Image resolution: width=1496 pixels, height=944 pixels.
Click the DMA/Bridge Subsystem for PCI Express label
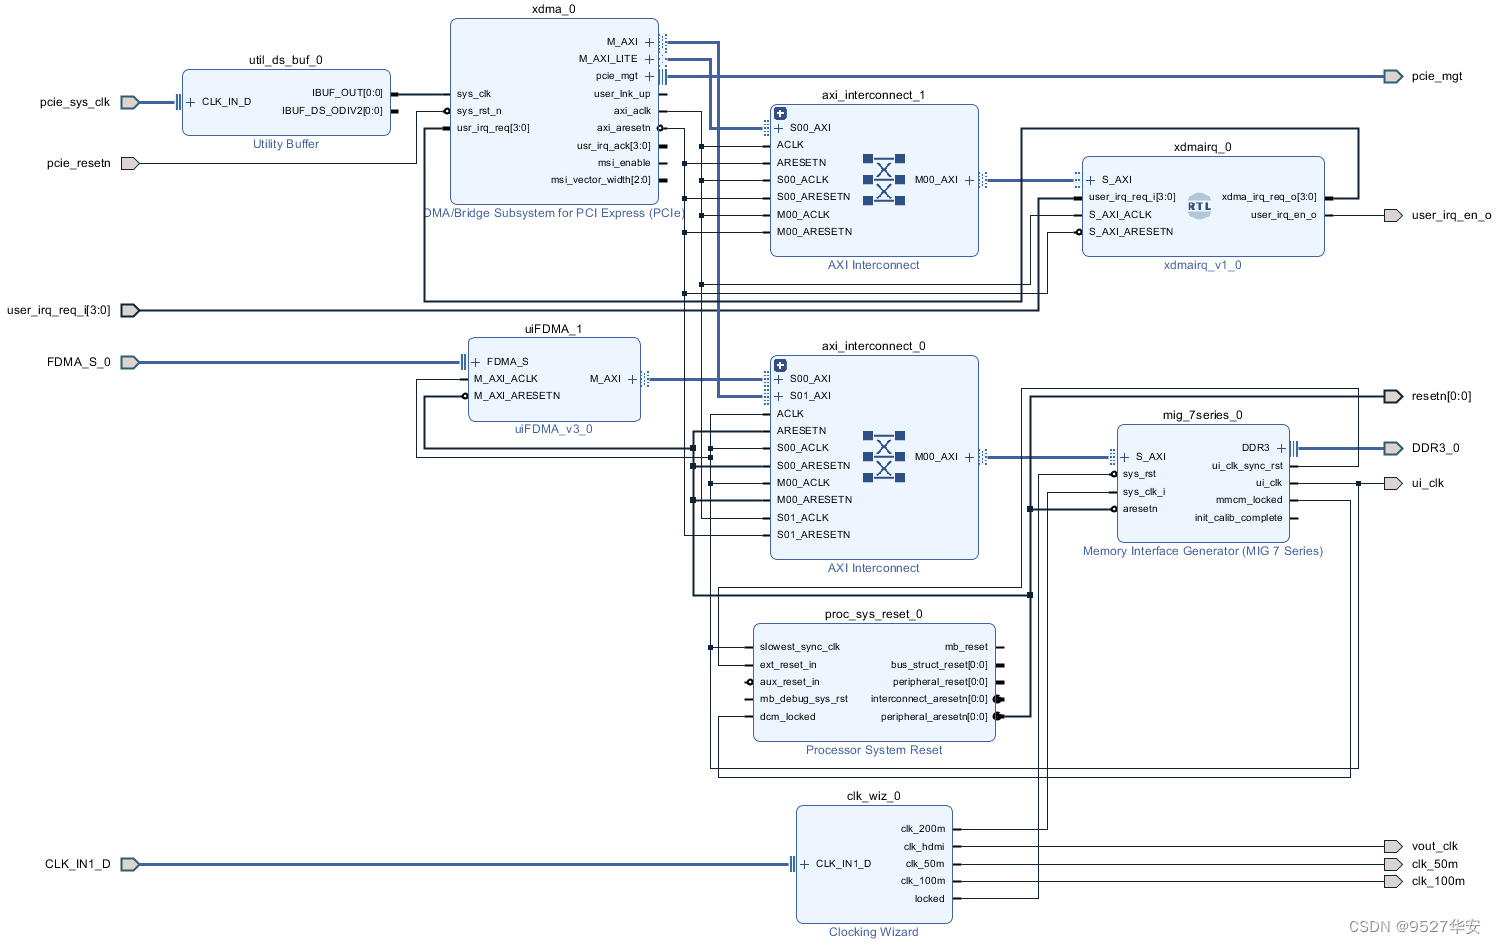[554, 213]
